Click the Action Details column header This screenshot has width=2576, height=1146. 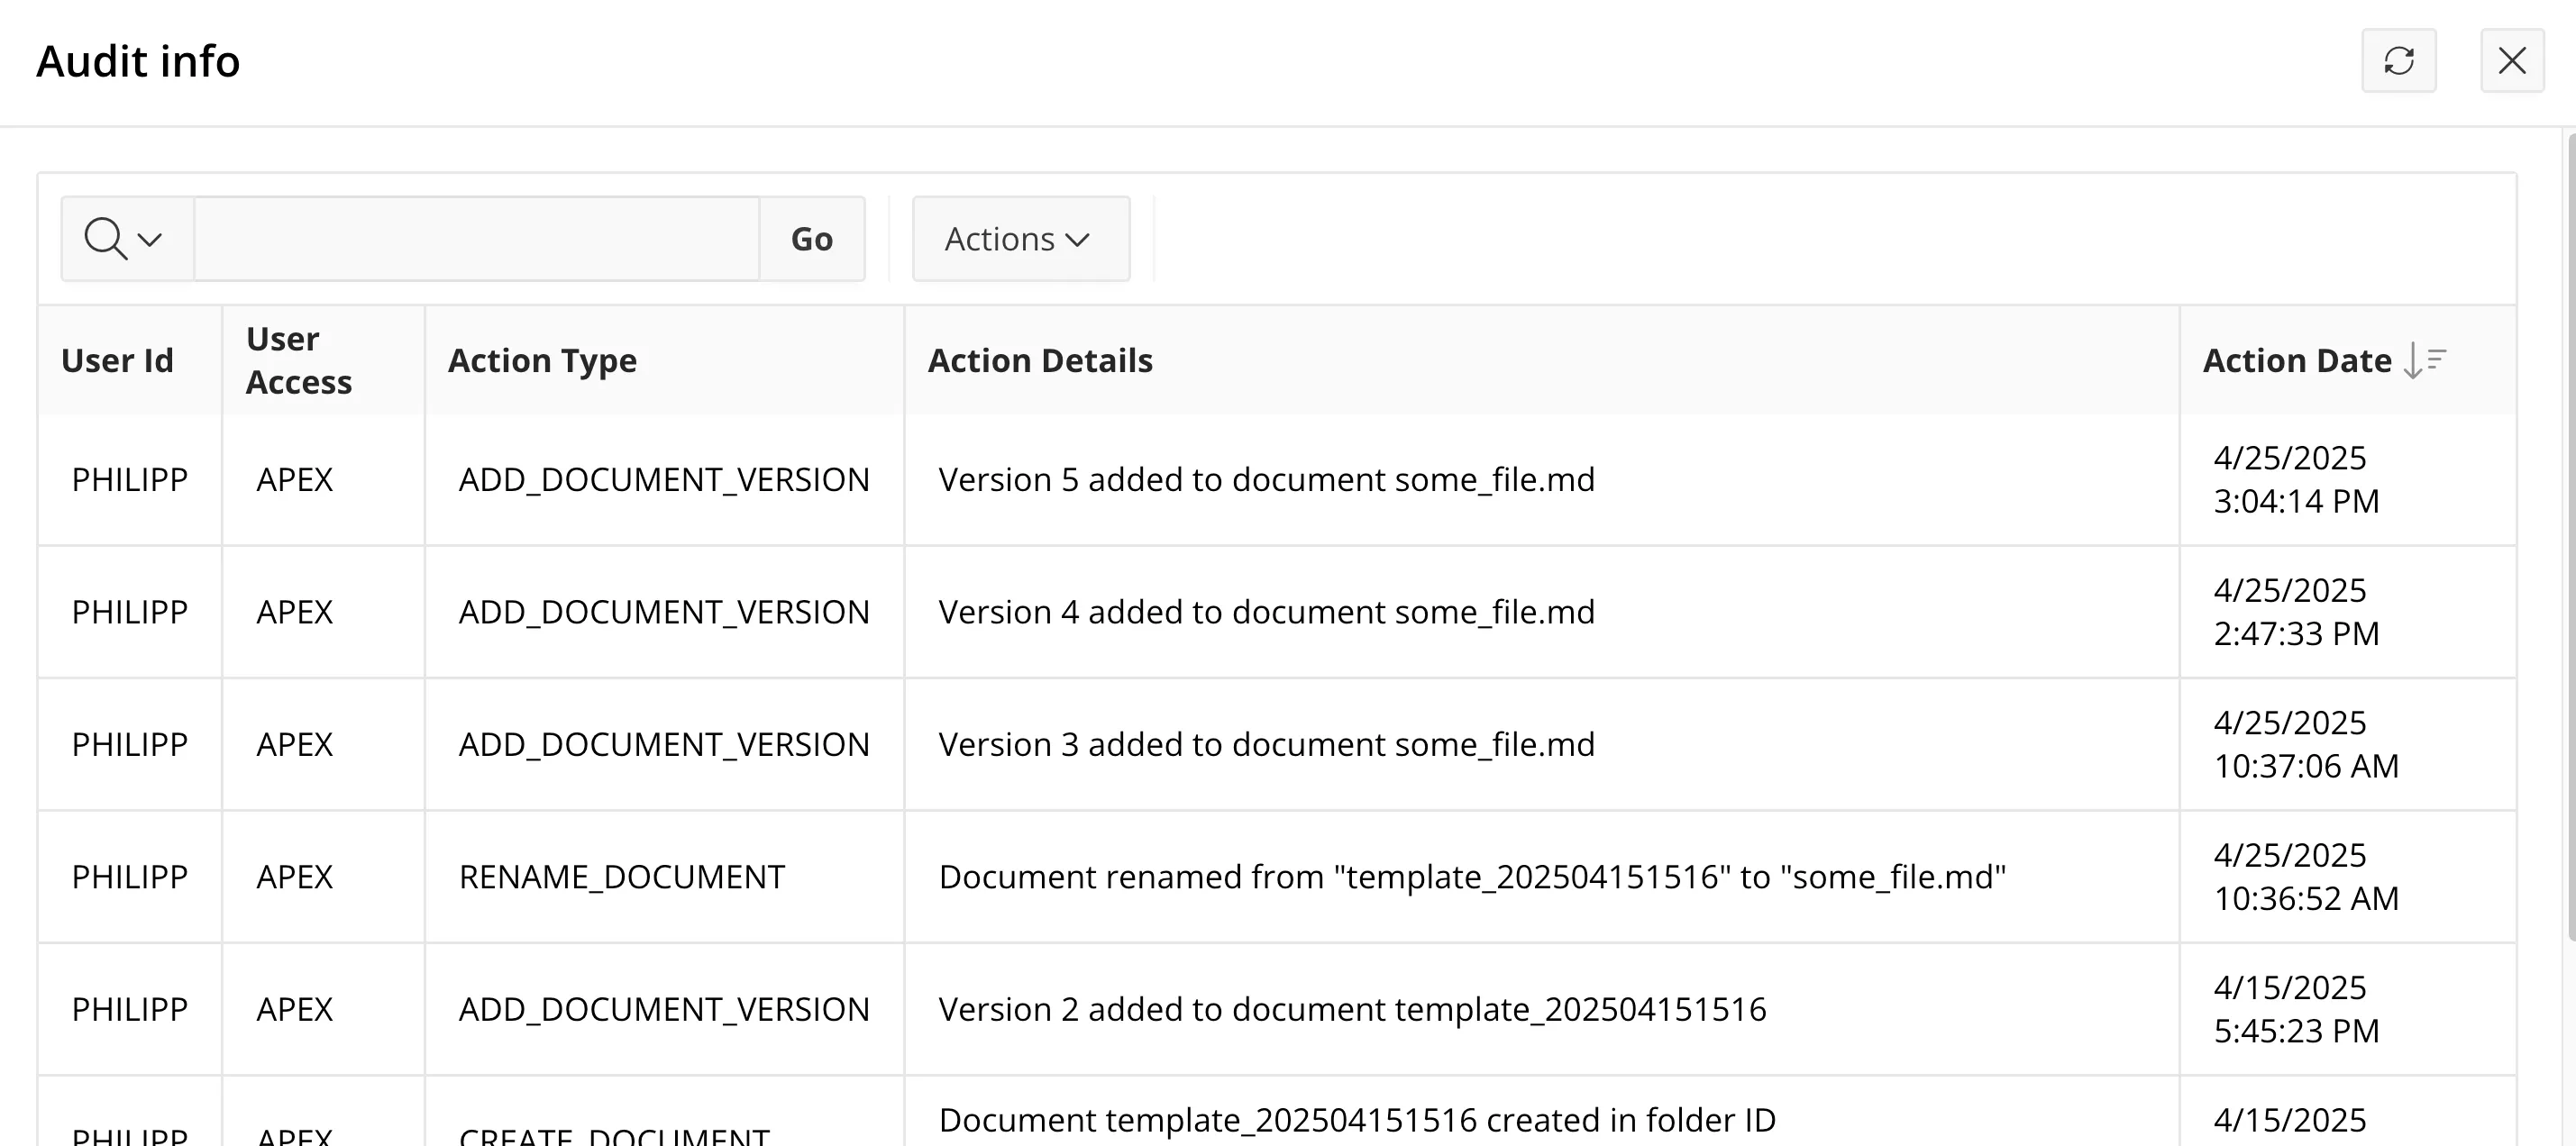point(1040,360)
